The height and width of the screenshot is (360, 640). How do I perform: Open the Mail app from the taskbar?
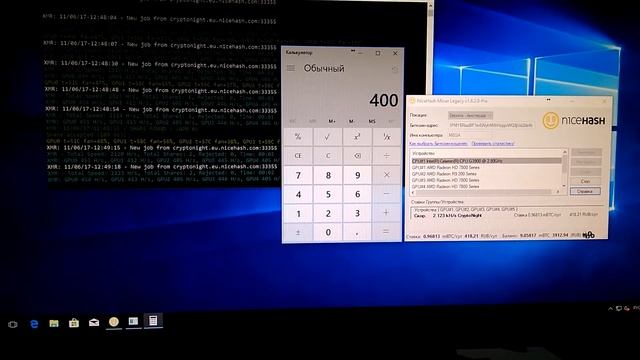coord(94,322)
